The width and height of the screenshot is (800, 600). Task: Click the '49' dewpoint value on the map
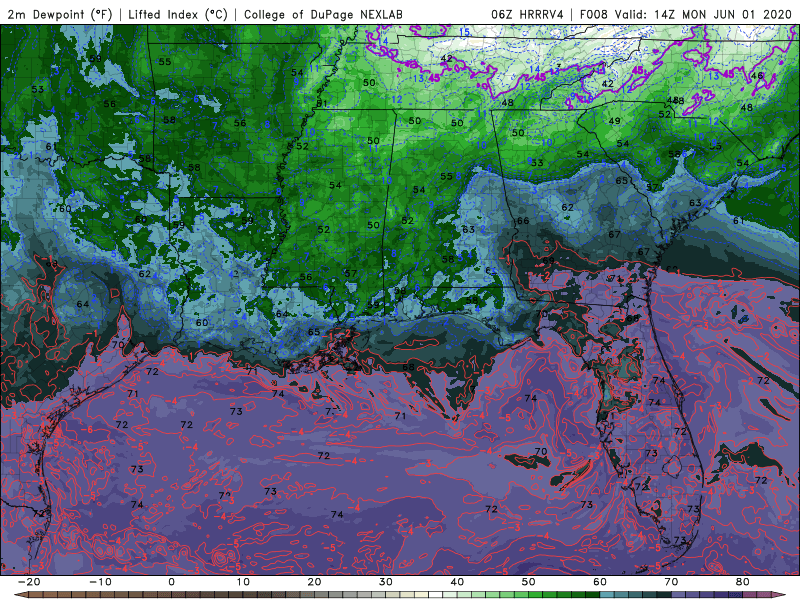click(x=615, y=121)
